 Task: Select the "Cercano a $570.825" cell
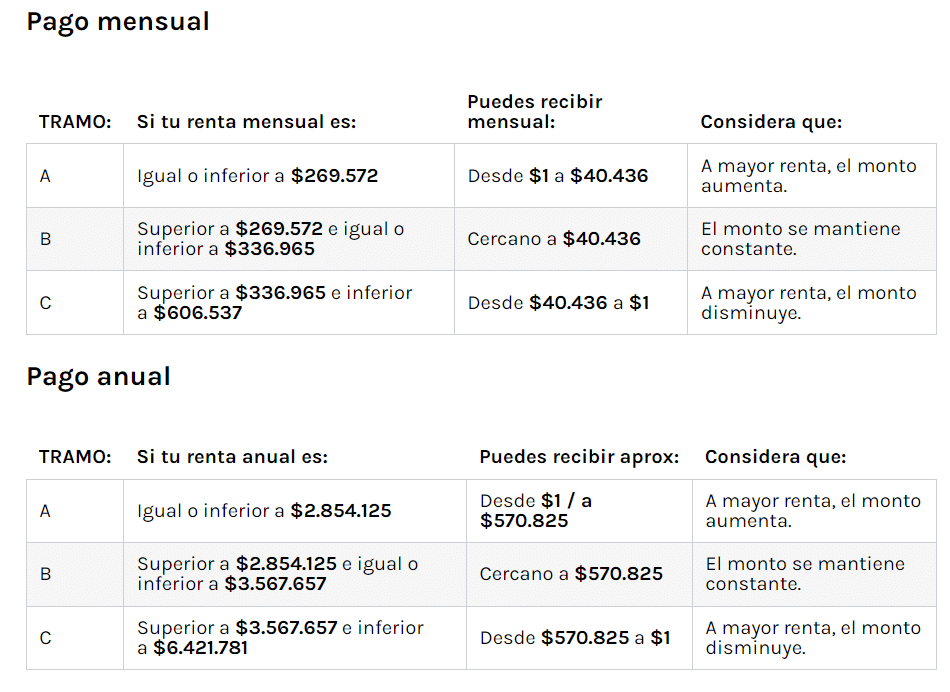(571, 574)
